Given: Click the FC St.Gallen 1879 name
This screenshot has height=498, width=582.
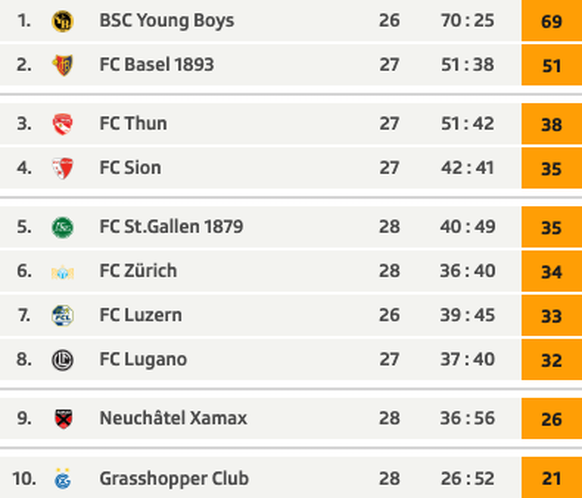Looking at the screenshot, I should point(171,226).
